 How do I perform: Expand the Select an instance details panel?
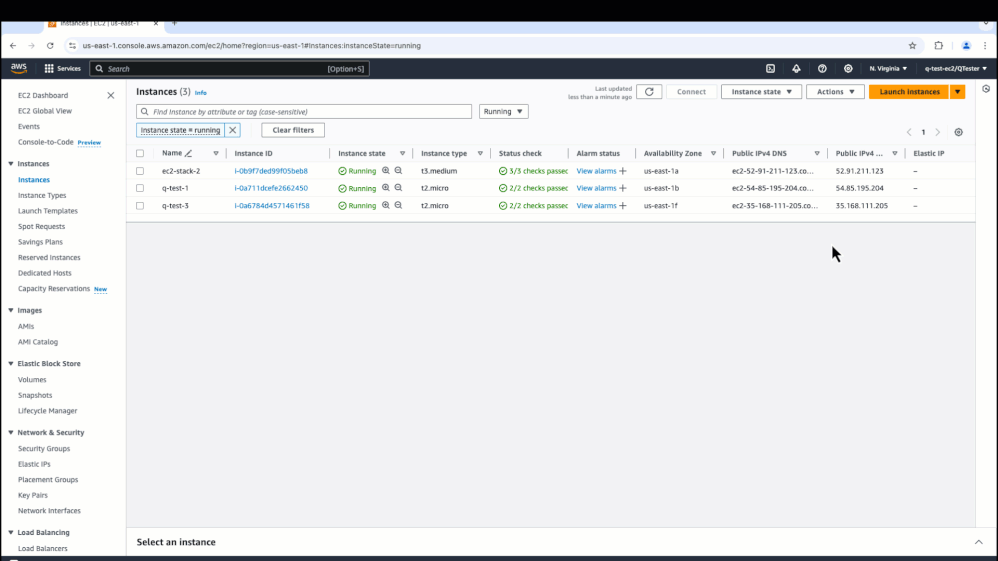(x=978, y=542)
